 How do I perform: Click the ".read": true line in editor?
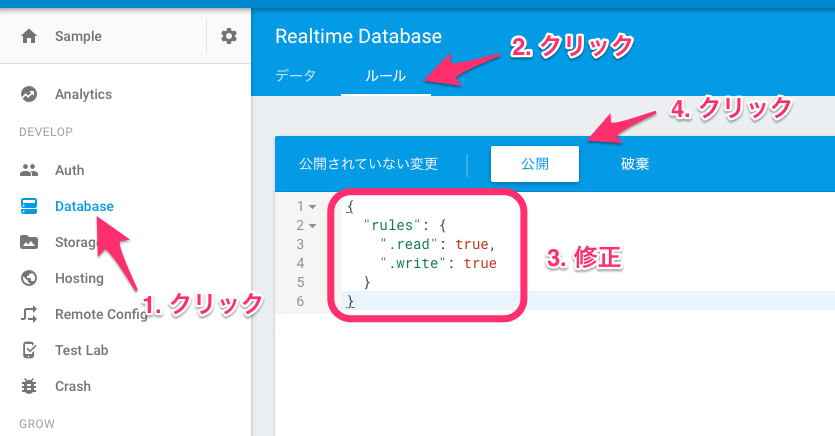(x=438, y=244)
